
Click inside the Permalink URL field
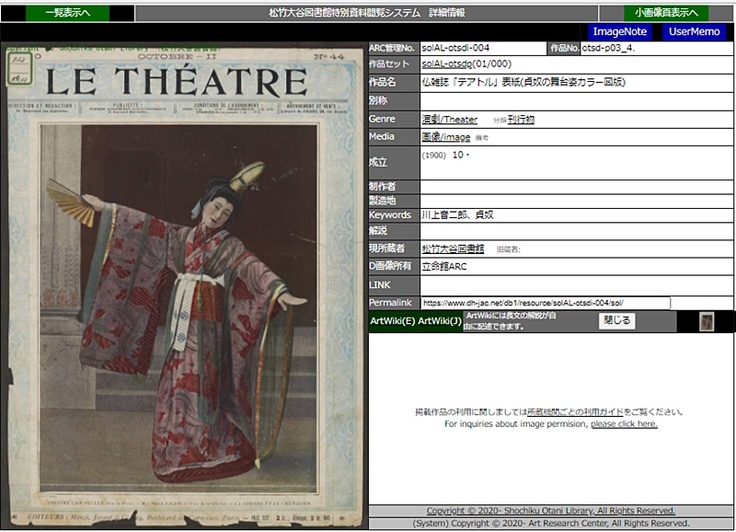coord(545,302)
